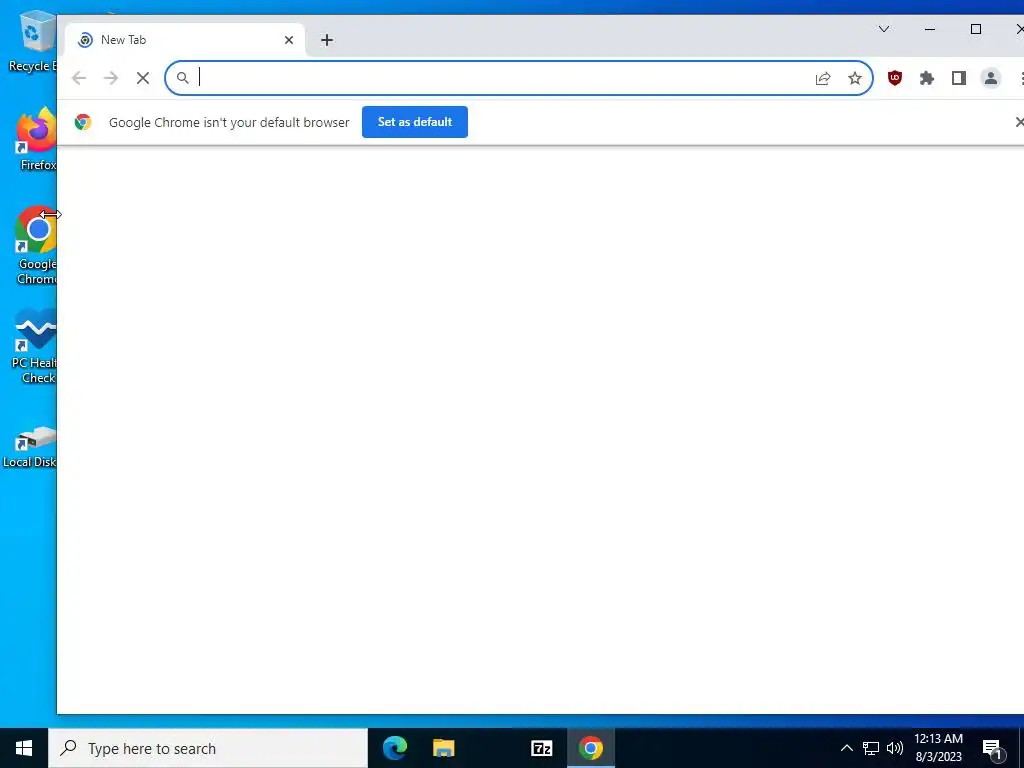Image resolution: width=1024 pixels, height=768 pixels.
Task: Click the magnifier icon in the address bar
Action: point(183,78)
